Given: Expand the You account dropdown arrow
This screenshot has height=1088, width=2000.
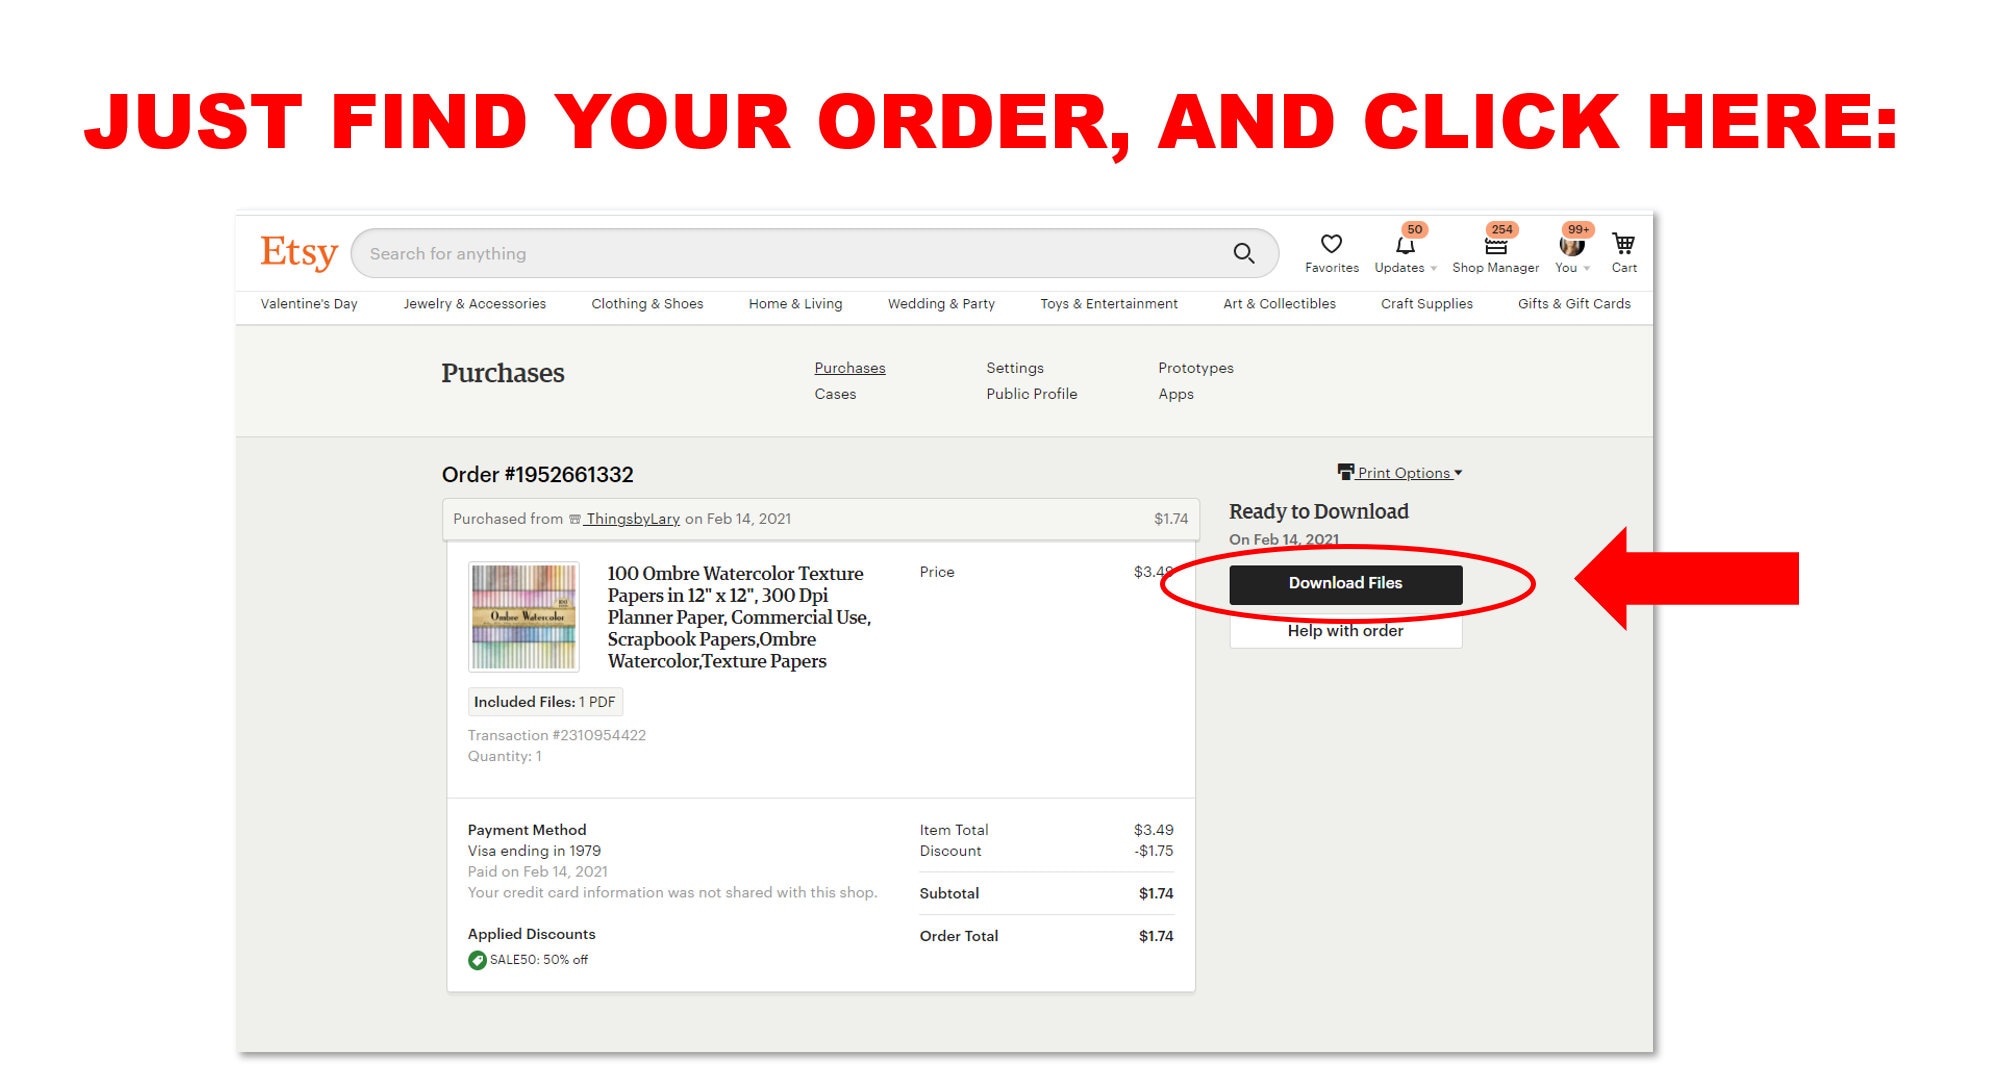Looking at the screenshot, I should 1587,268.
